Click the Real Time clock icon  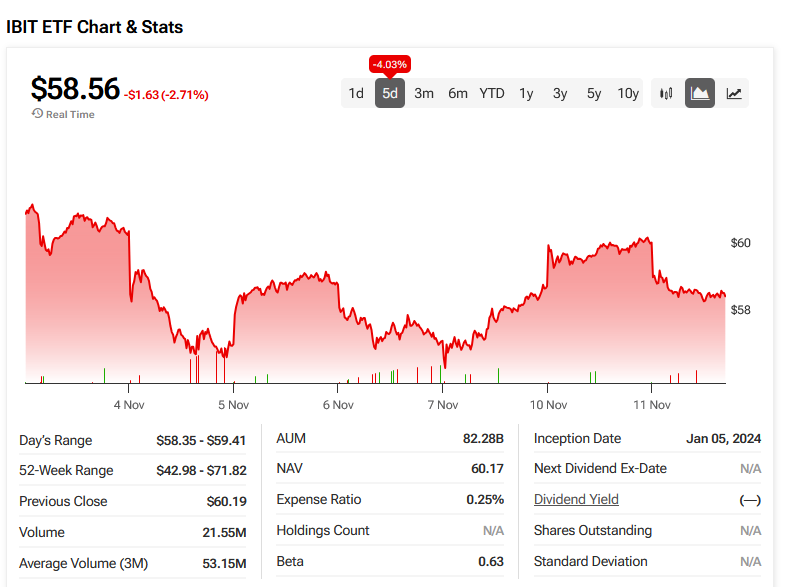coord(37,114)
